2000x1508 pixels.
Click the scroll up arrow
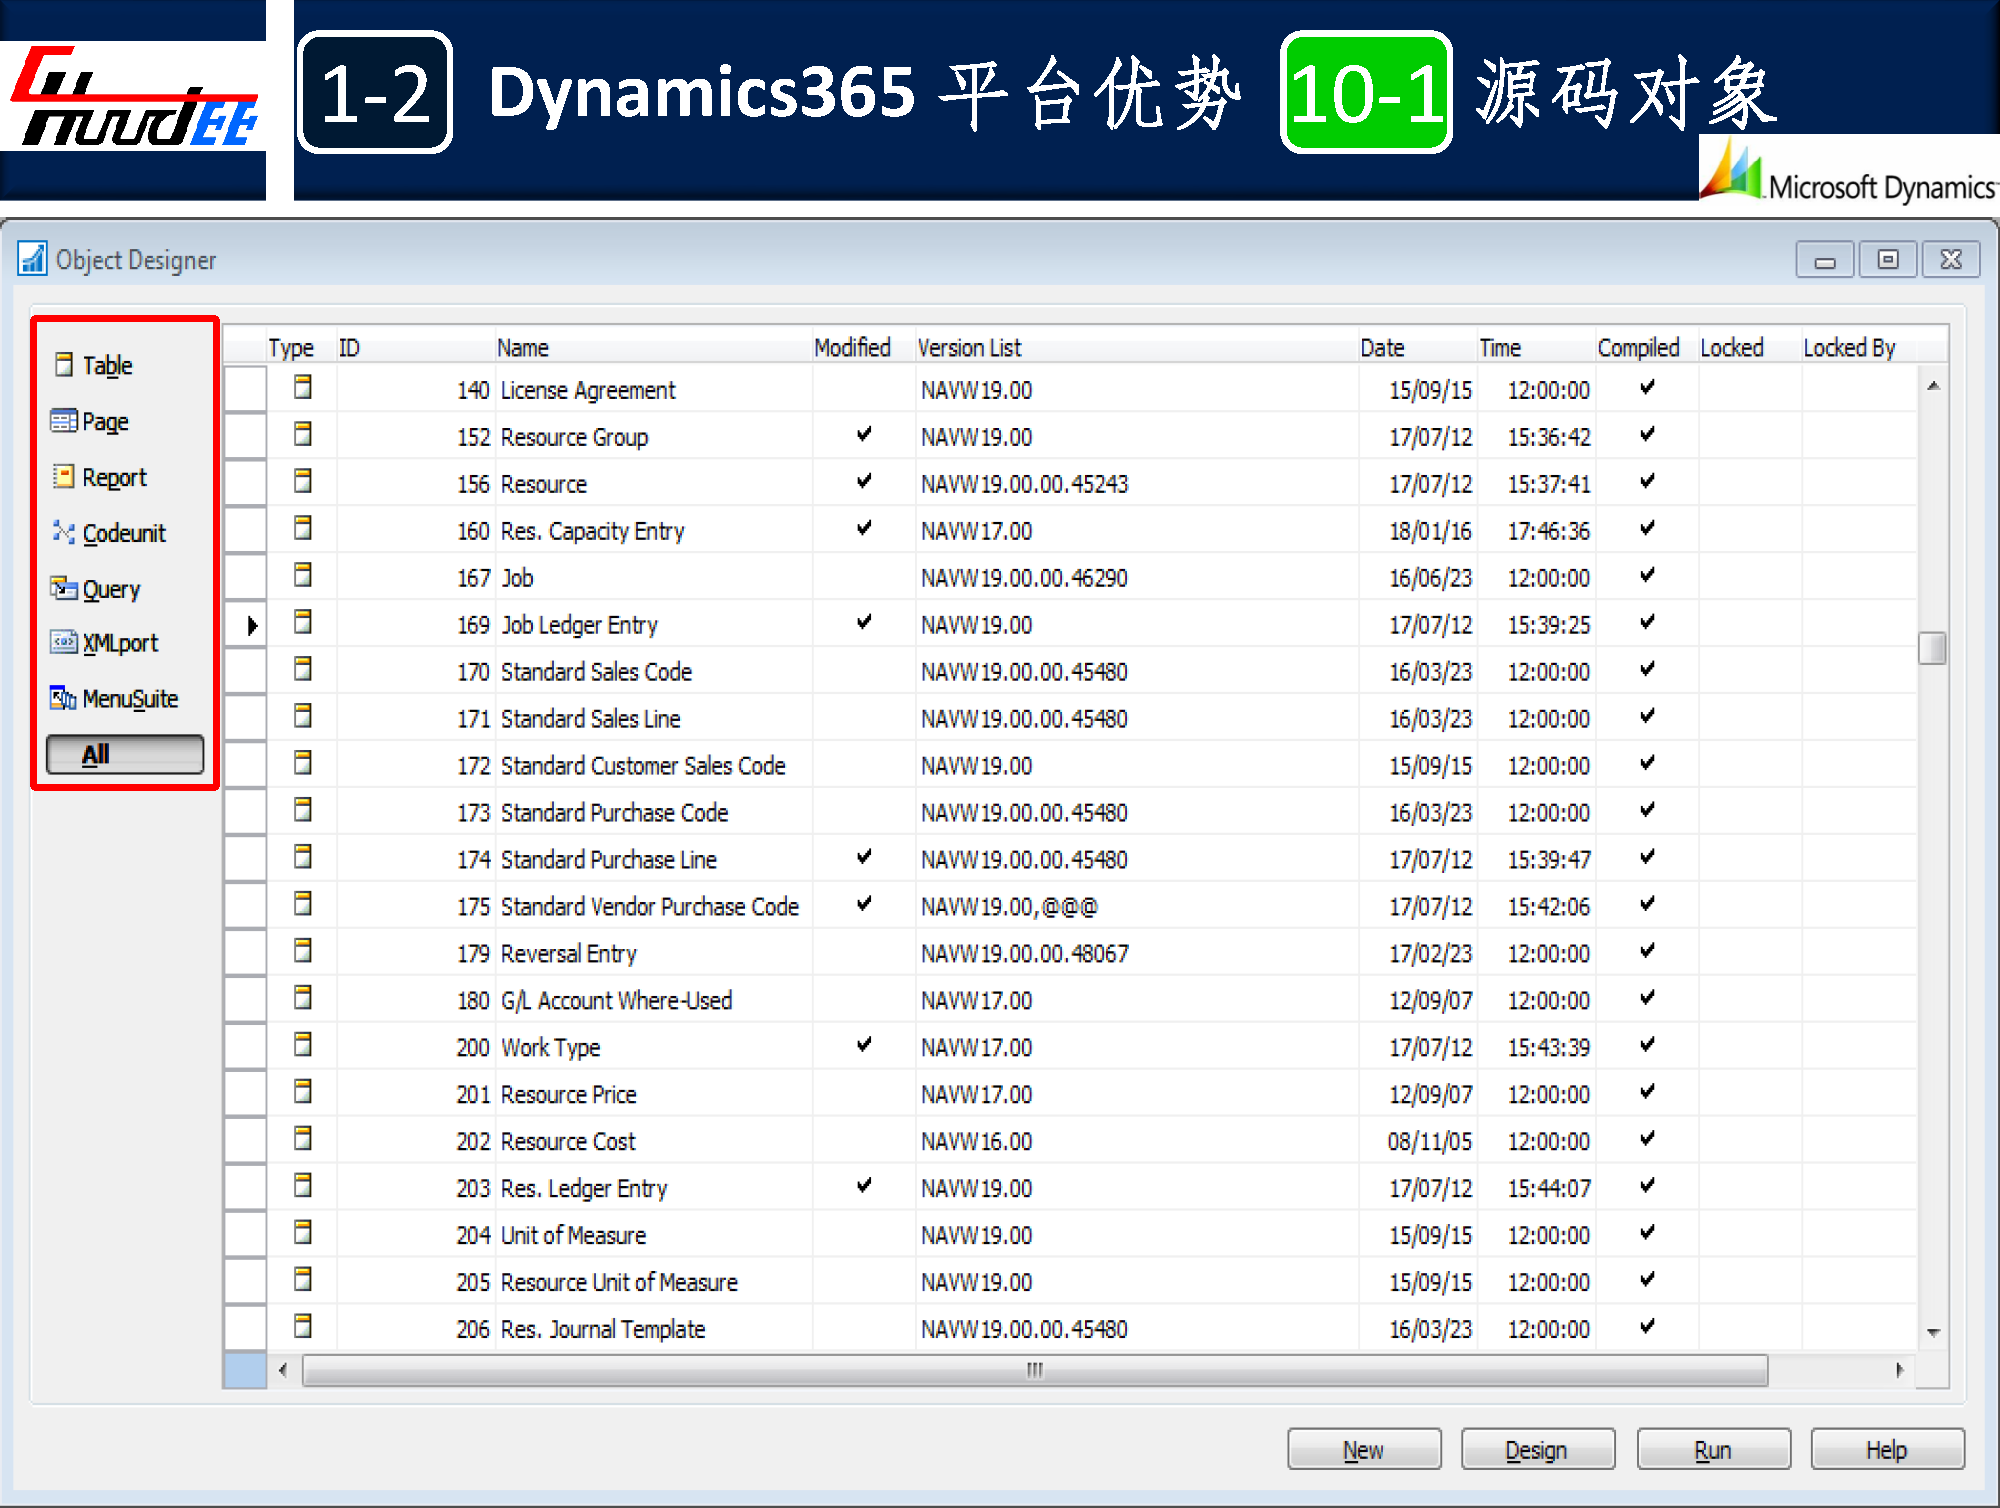pyautogui.click(x=1933, y=386)
